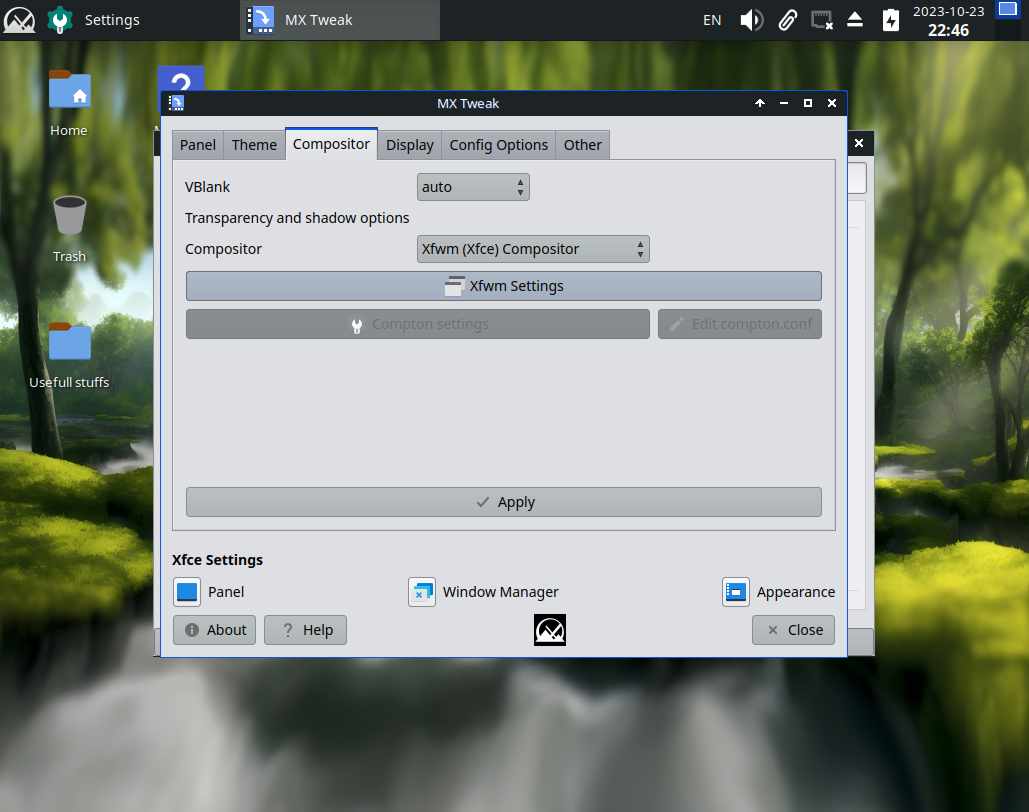Click the paperclip clipboard tray icon
This screenshot has width=1029, height=812.
(787, 20)
